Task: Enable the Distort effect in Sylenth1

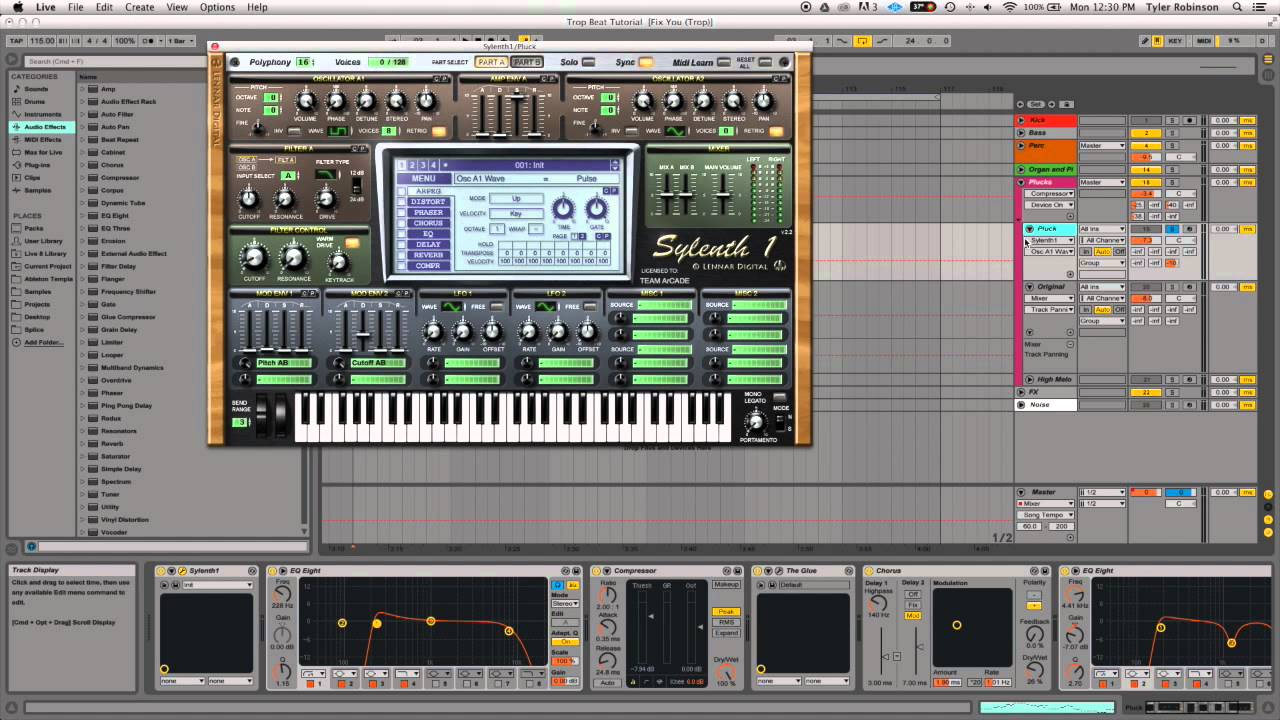Action: tap(402, 202)
